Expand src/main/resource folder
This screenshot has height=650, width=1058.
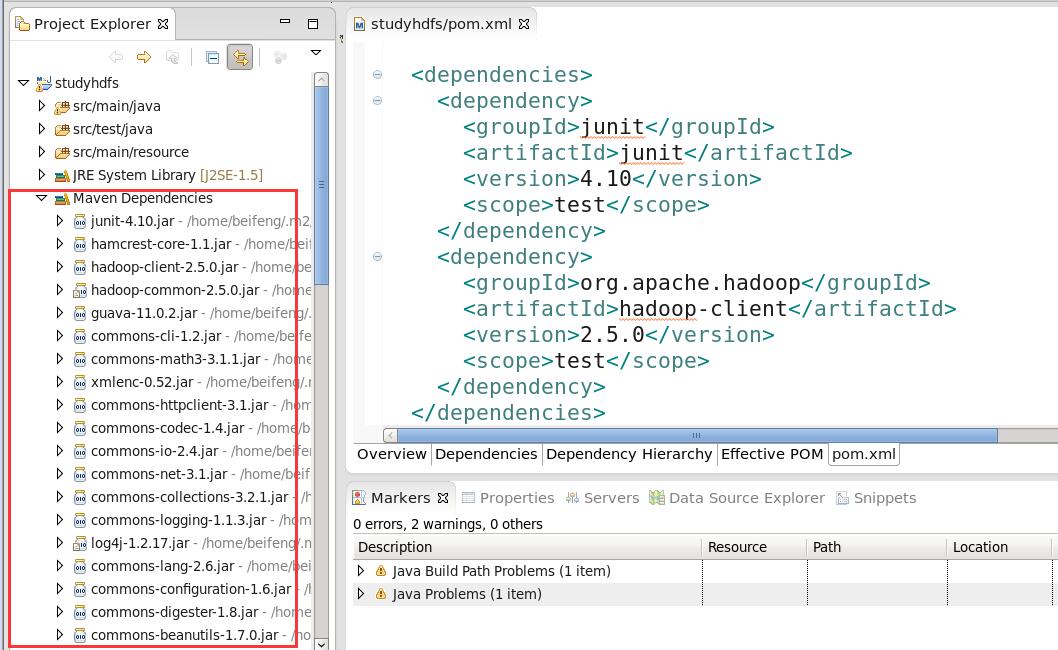coord(41,152)
